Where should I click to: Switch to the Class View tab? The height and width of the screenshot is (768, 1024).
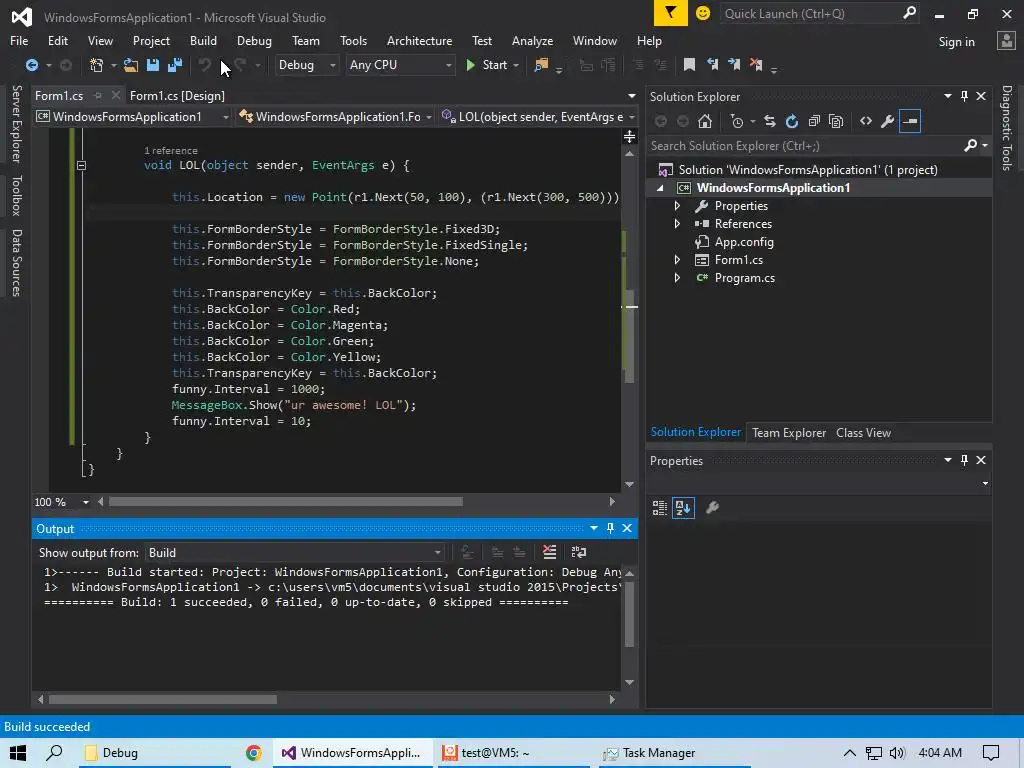click(863, 432)
